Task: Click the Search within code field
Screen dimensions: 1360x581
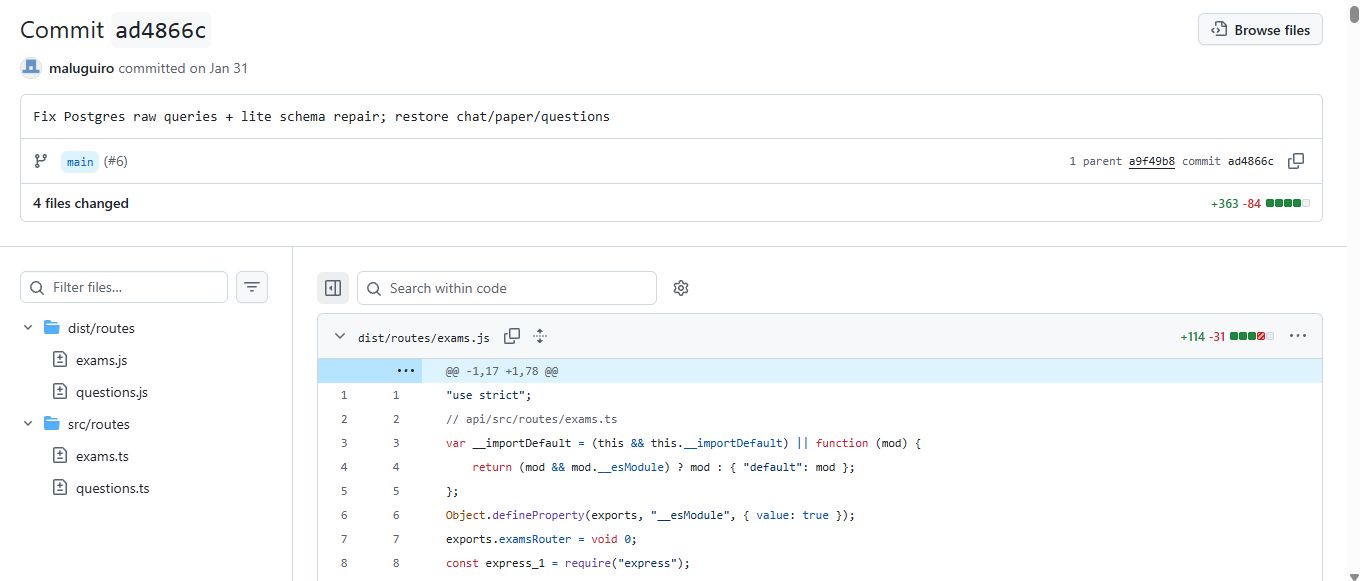Action: pyautogui.click(x=507, y=288)
